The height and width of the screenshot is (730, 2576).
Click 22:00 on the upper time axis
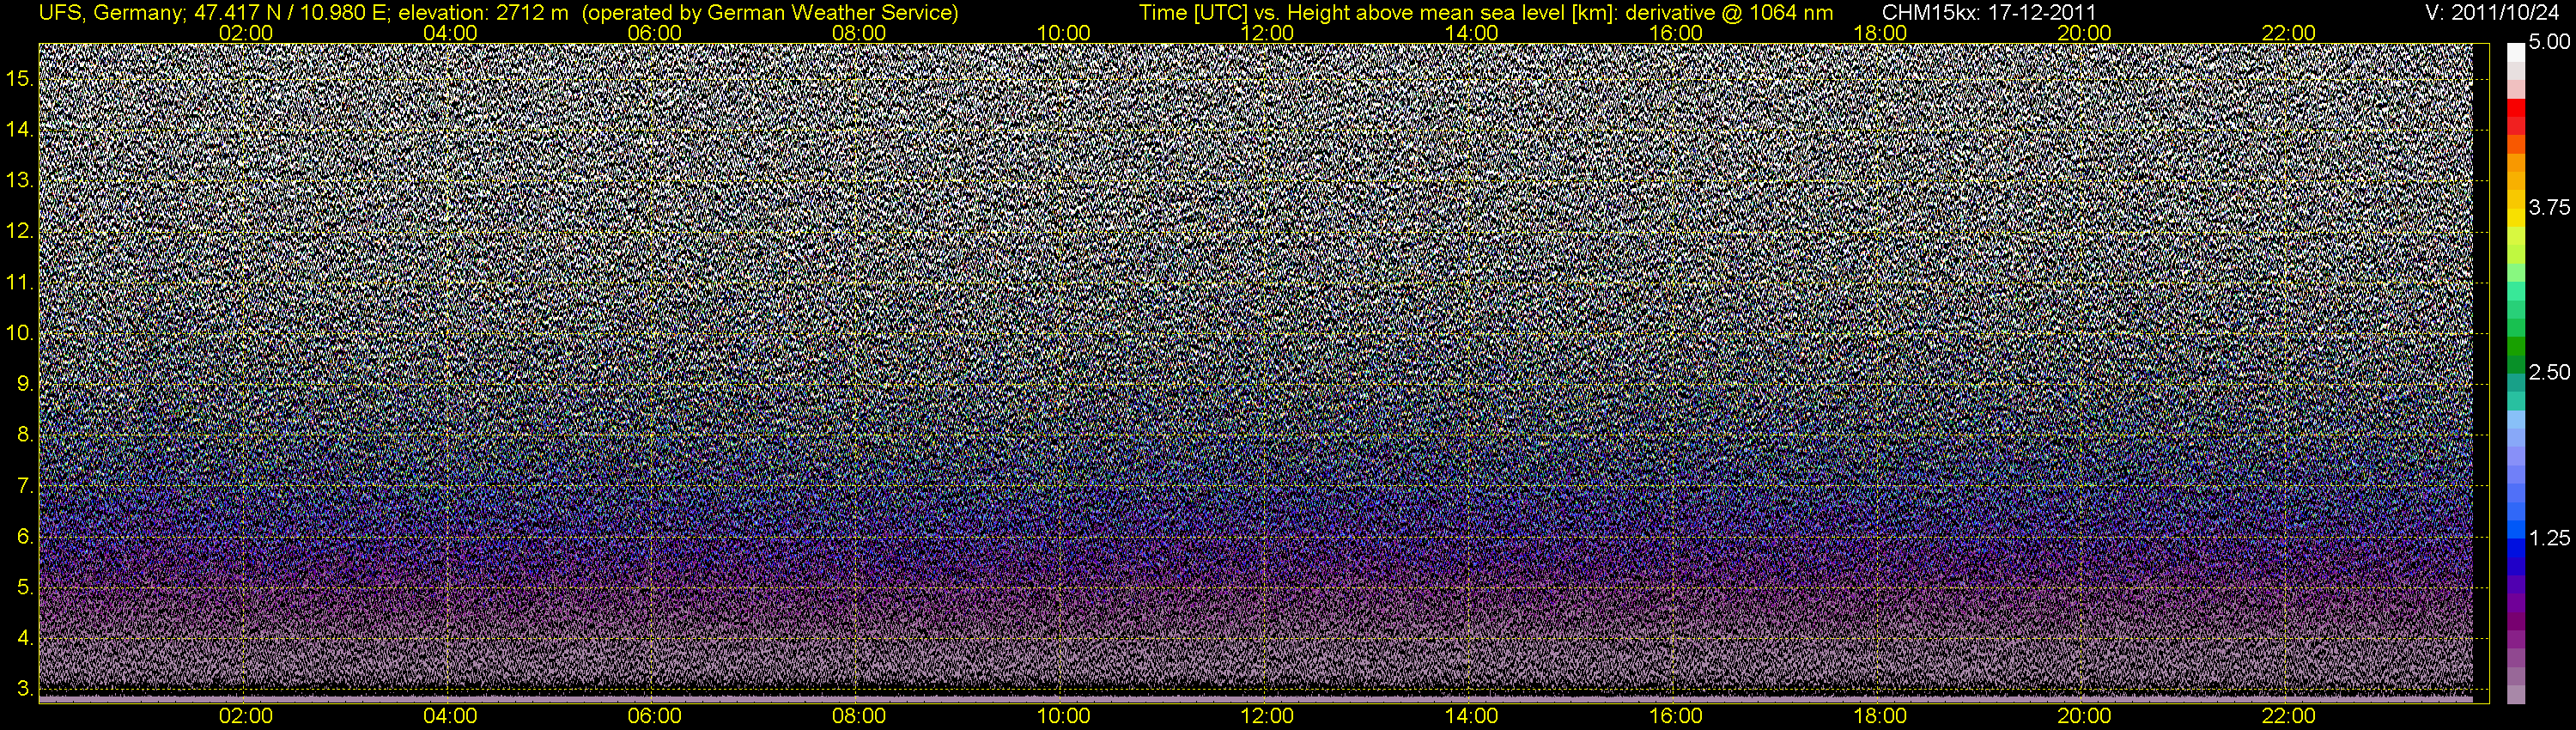[x=2288, y=33]
